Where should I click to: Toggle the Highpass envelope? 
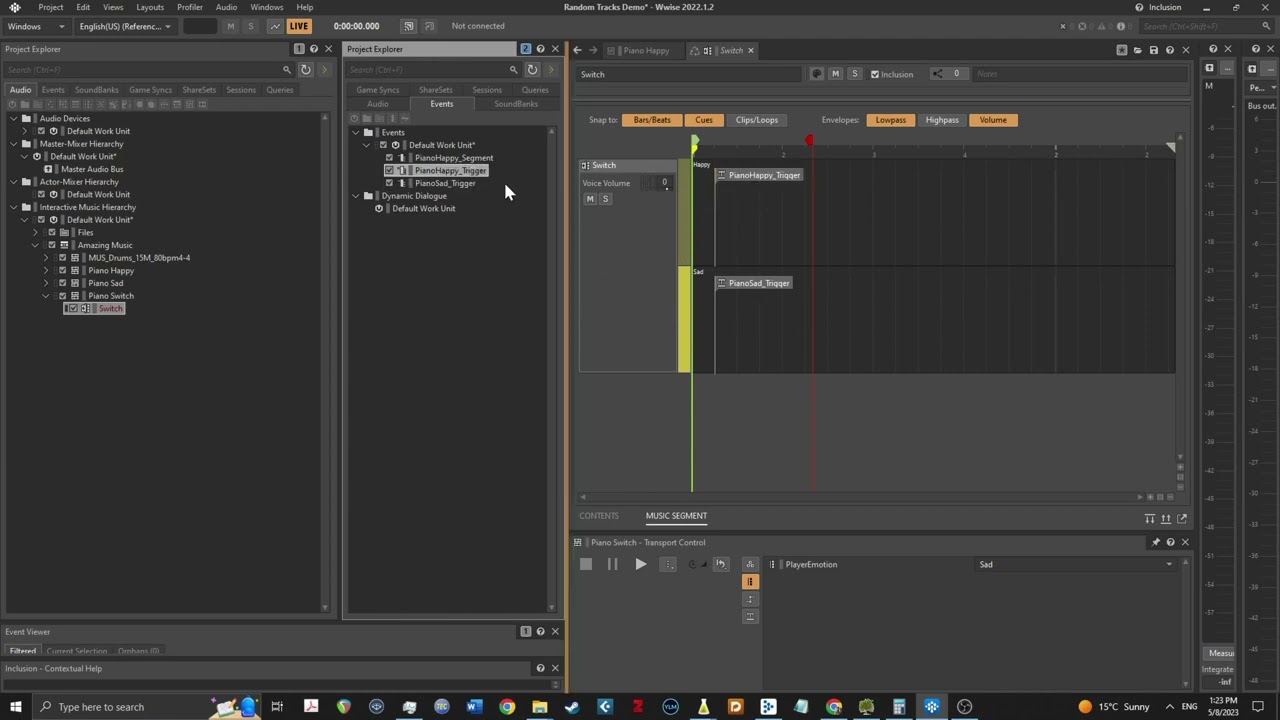pos(942,120)
